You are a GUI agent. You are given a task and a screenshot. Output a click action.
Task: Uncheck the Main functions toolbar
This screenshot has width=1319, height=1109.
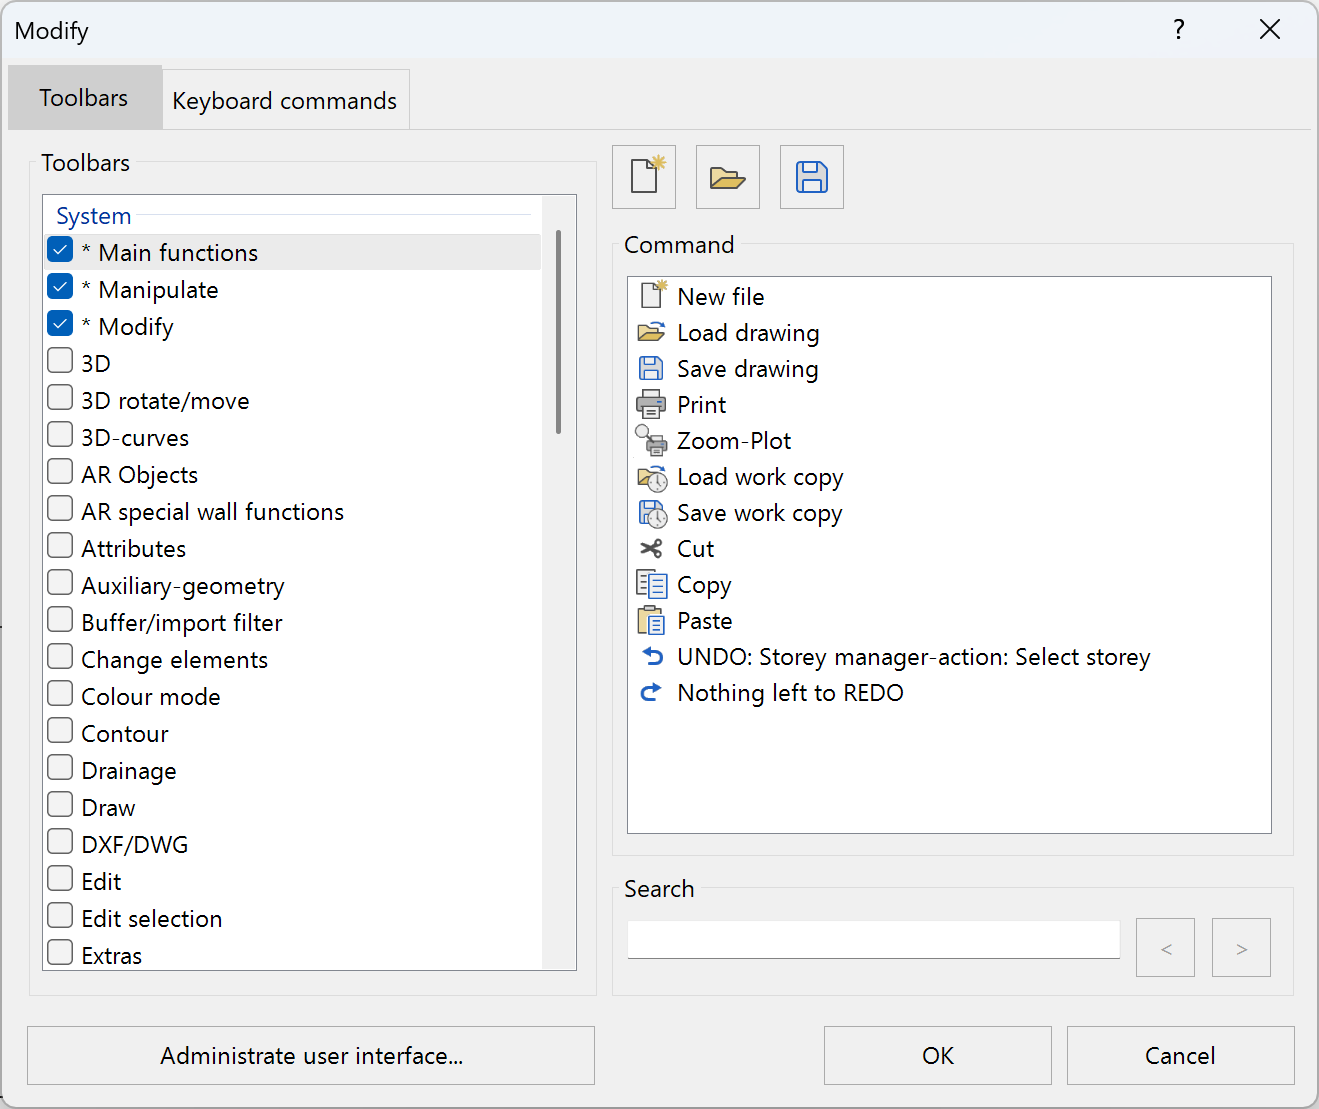click(60, 249)
